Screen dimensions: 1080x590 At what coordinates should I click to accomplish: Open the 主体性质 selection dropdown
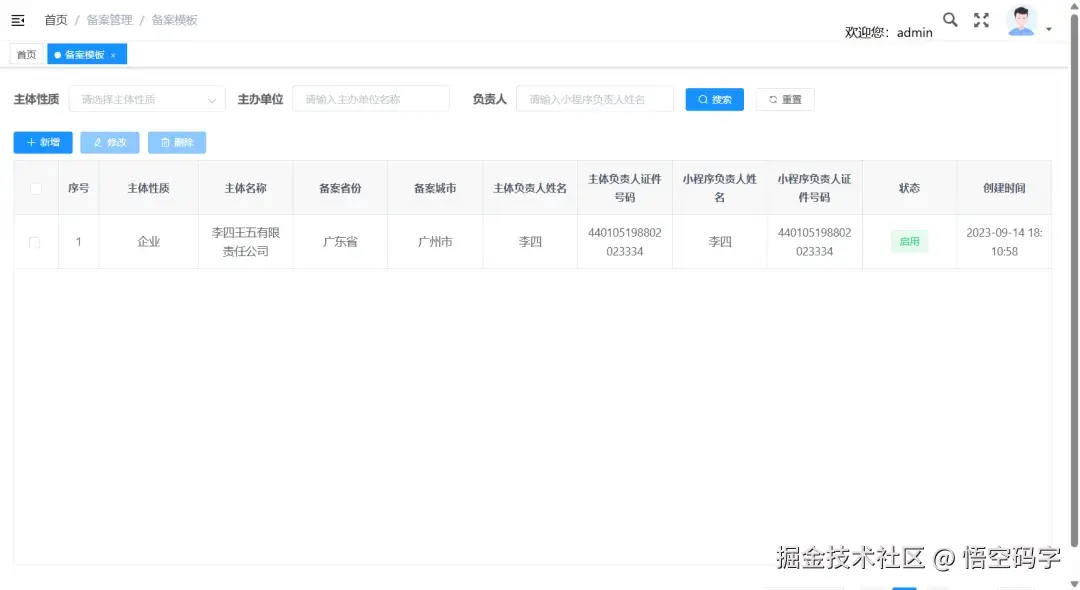pos(145,99)
